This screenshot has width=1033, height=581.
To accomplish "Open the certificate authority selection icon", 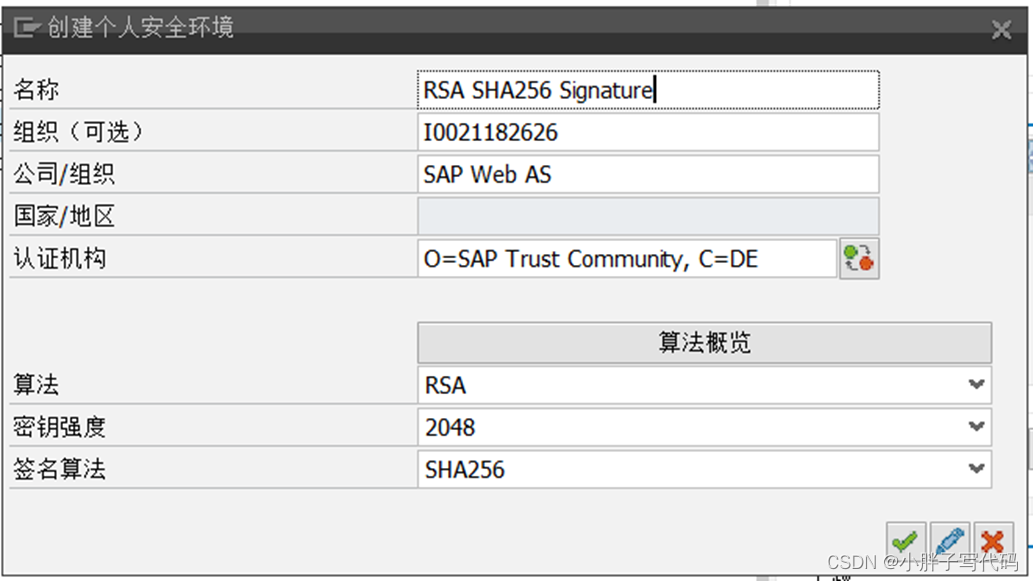I will coord(859,258).
